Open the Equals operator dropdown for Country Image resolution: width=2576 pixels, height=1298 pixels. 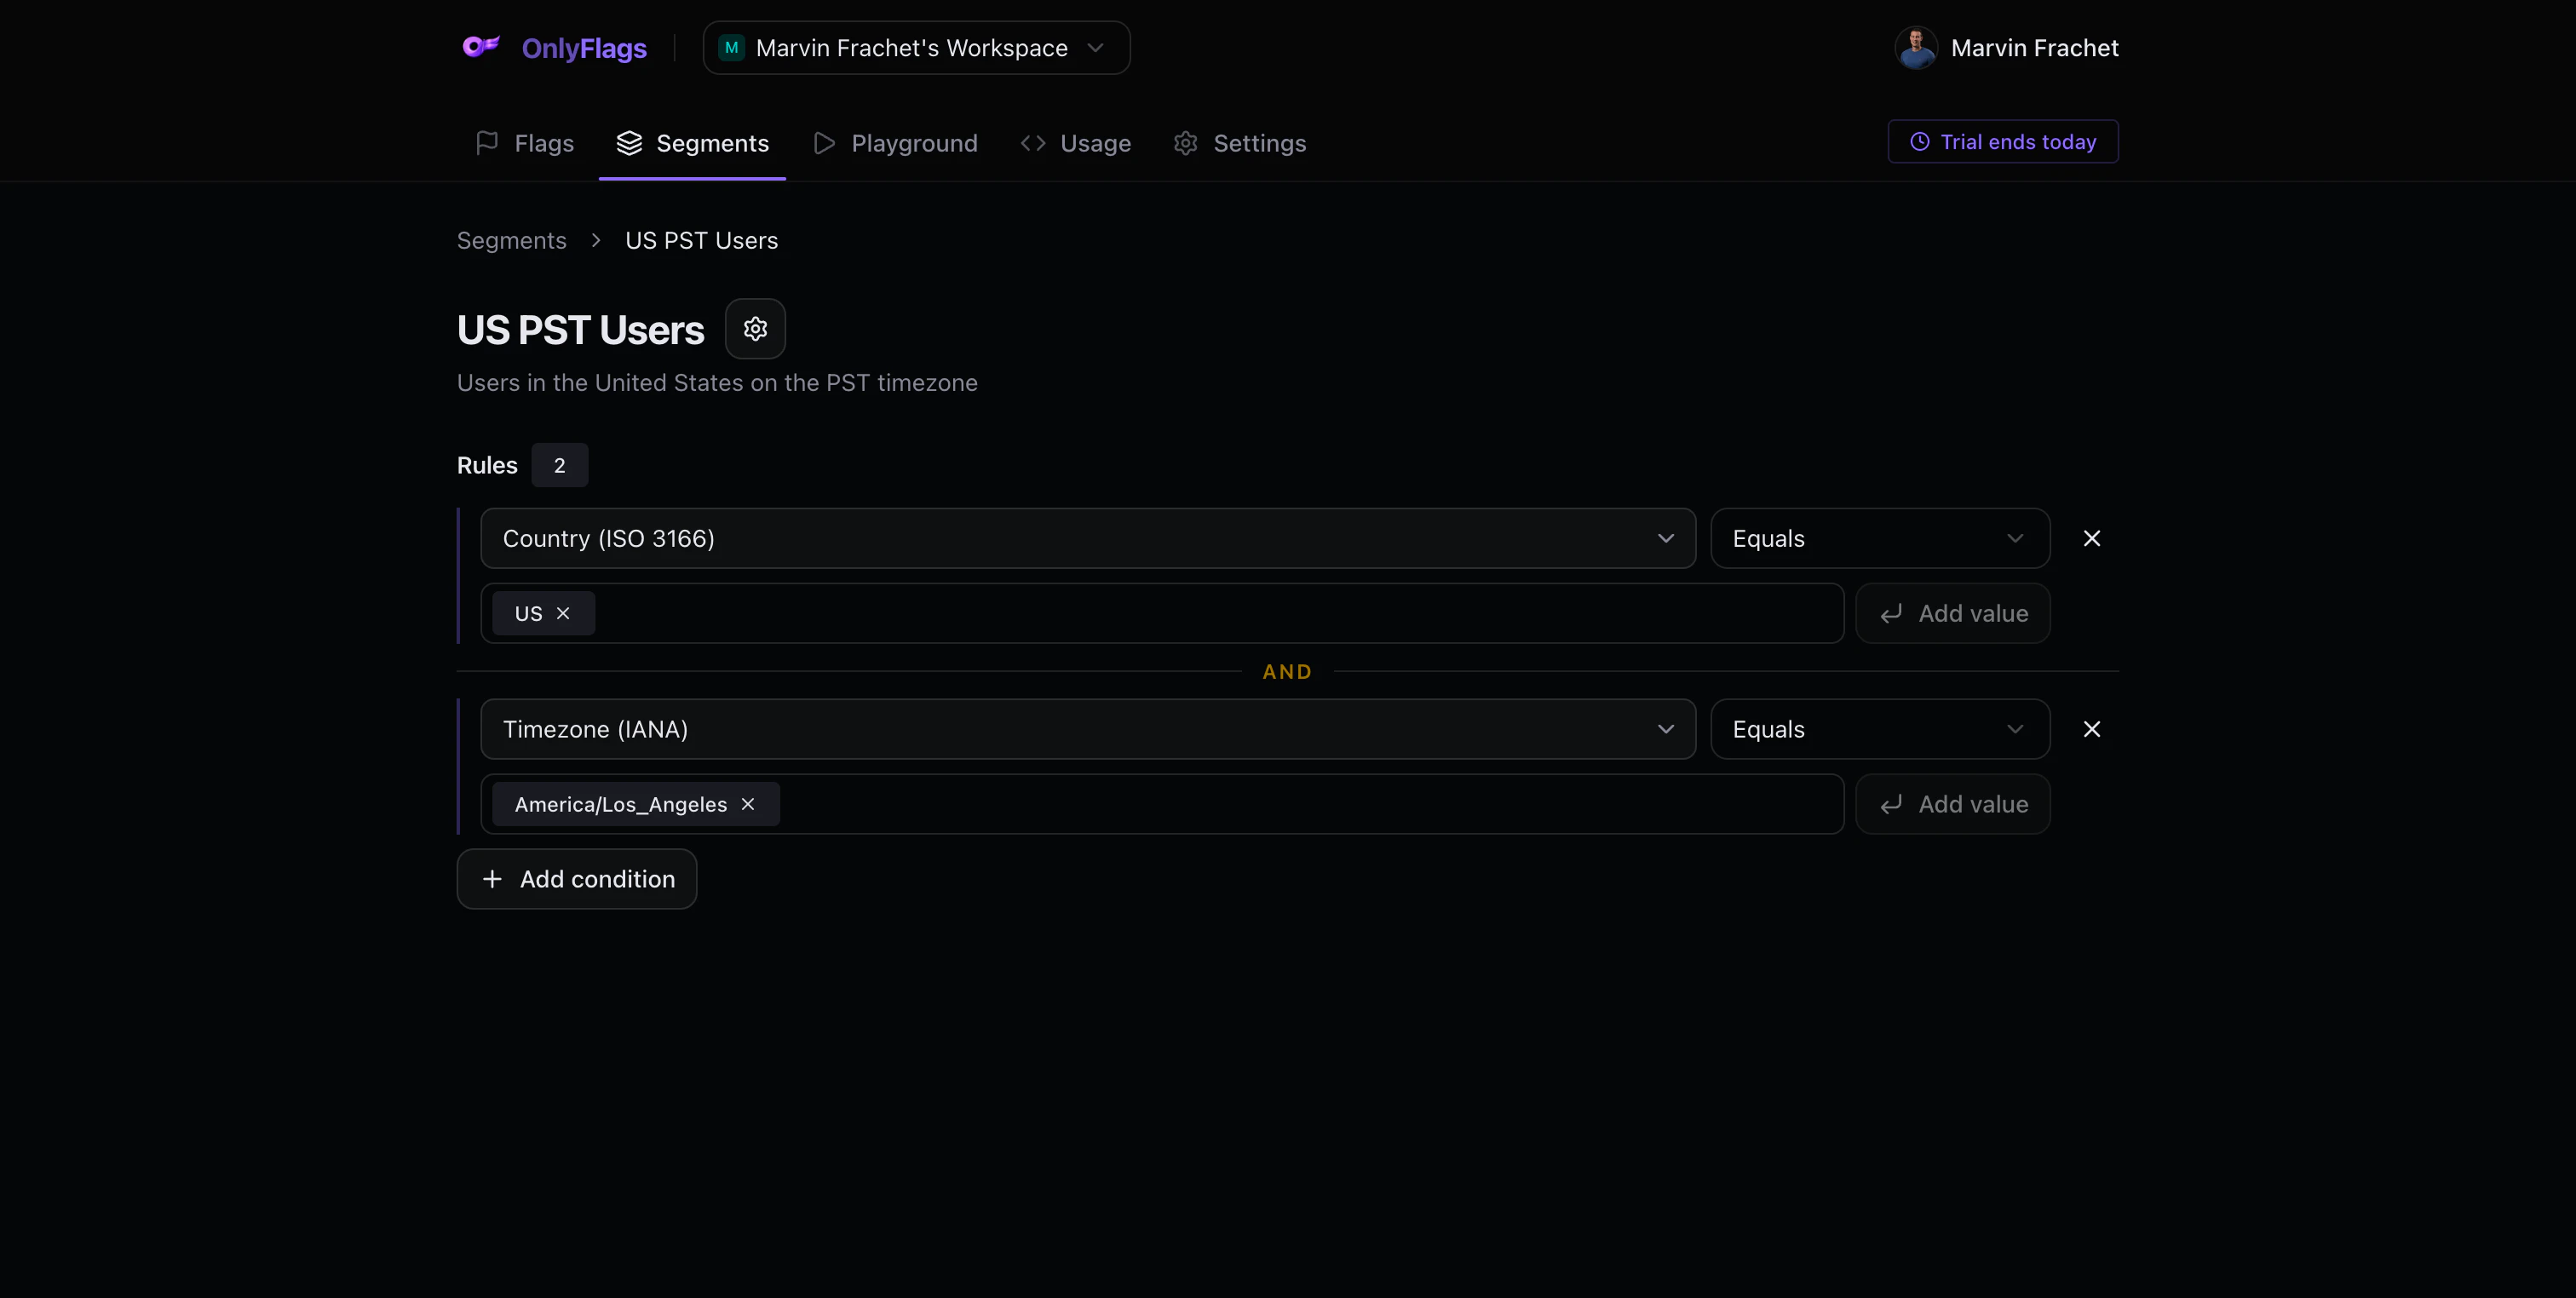click(1879, 538)
